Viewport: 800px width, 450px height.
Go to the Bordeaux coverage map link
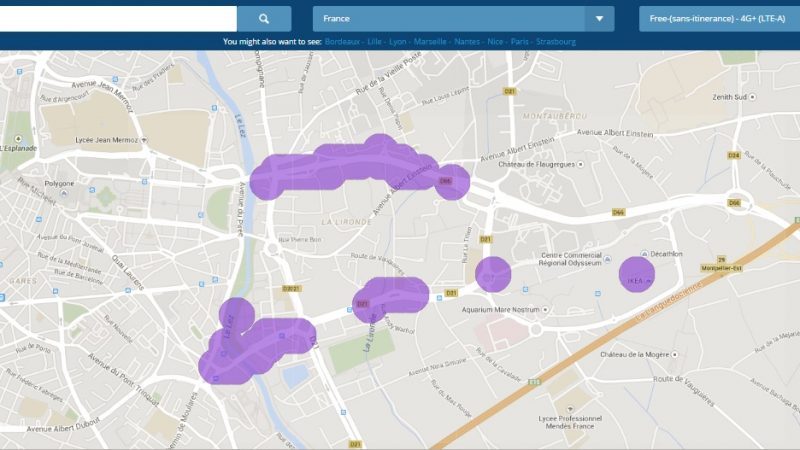(344, 42)
